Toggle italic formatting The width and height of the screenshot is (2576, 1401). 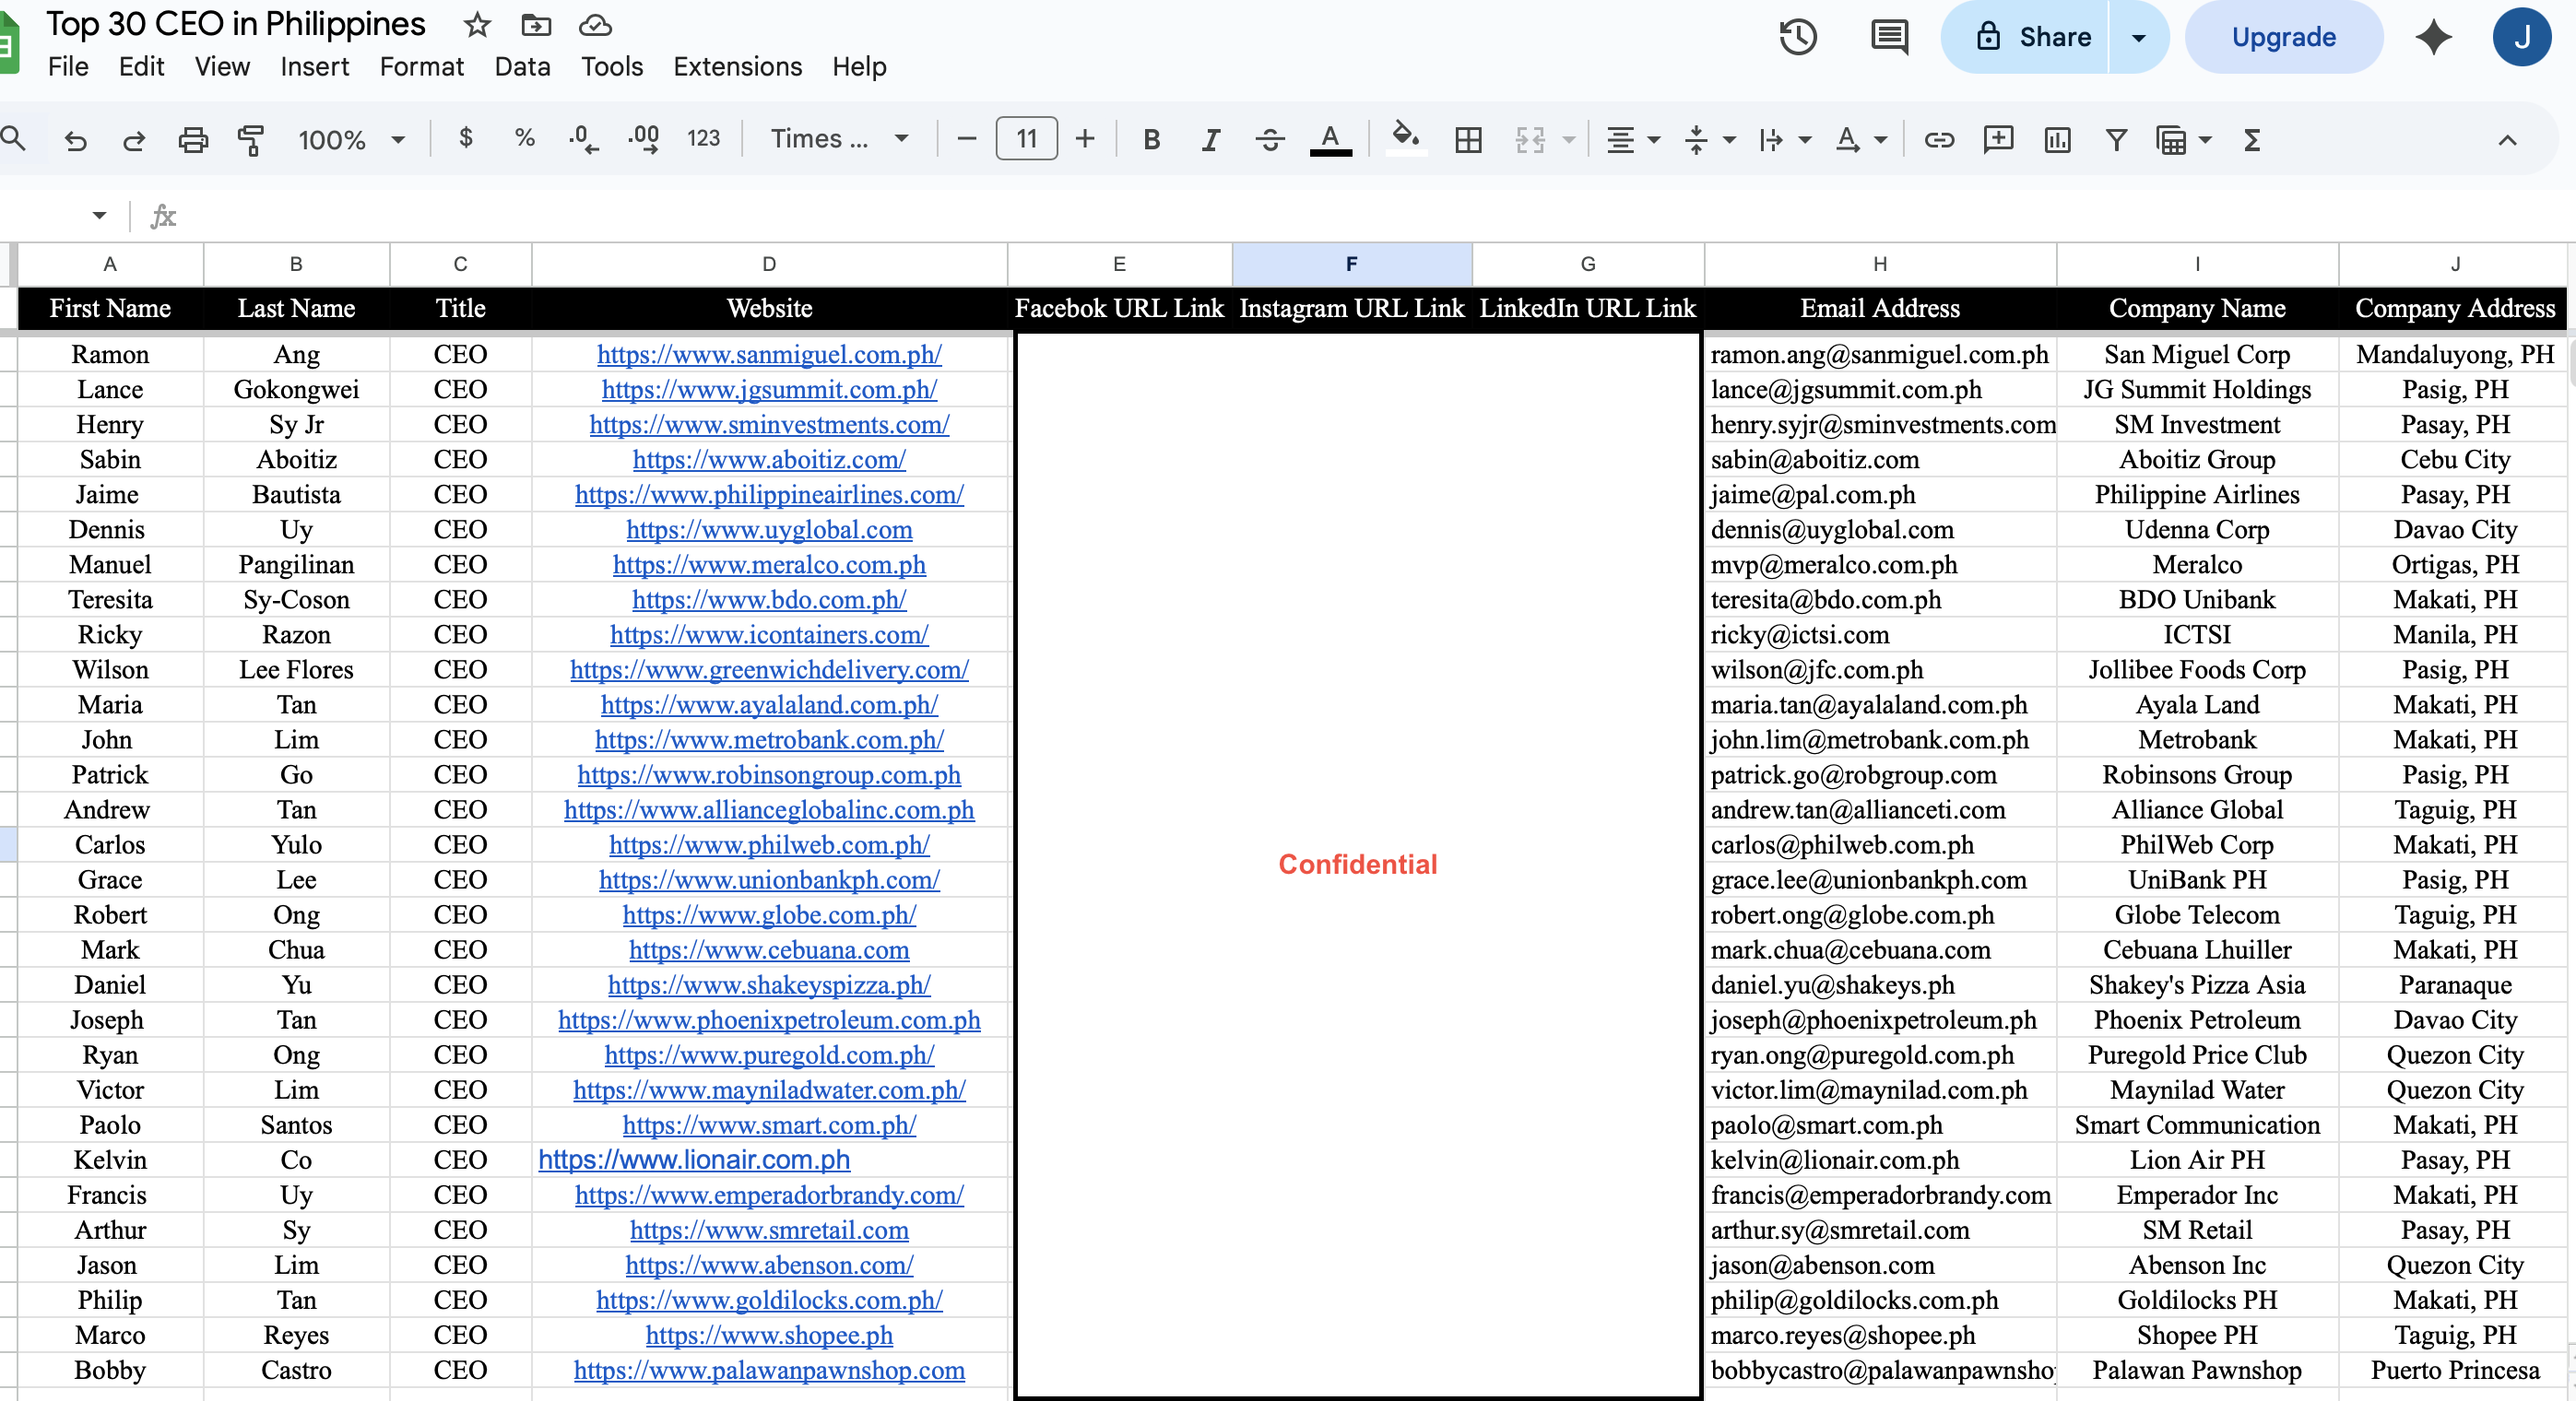click(1210, 140)
